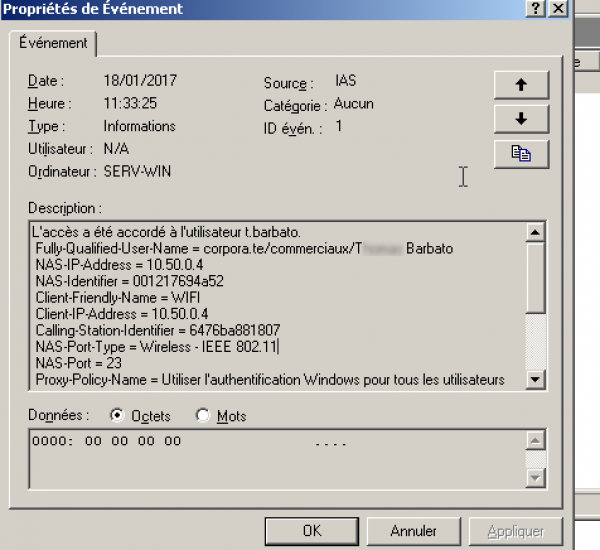Click the up arrow of the Données scrollbar

(535, 441)
